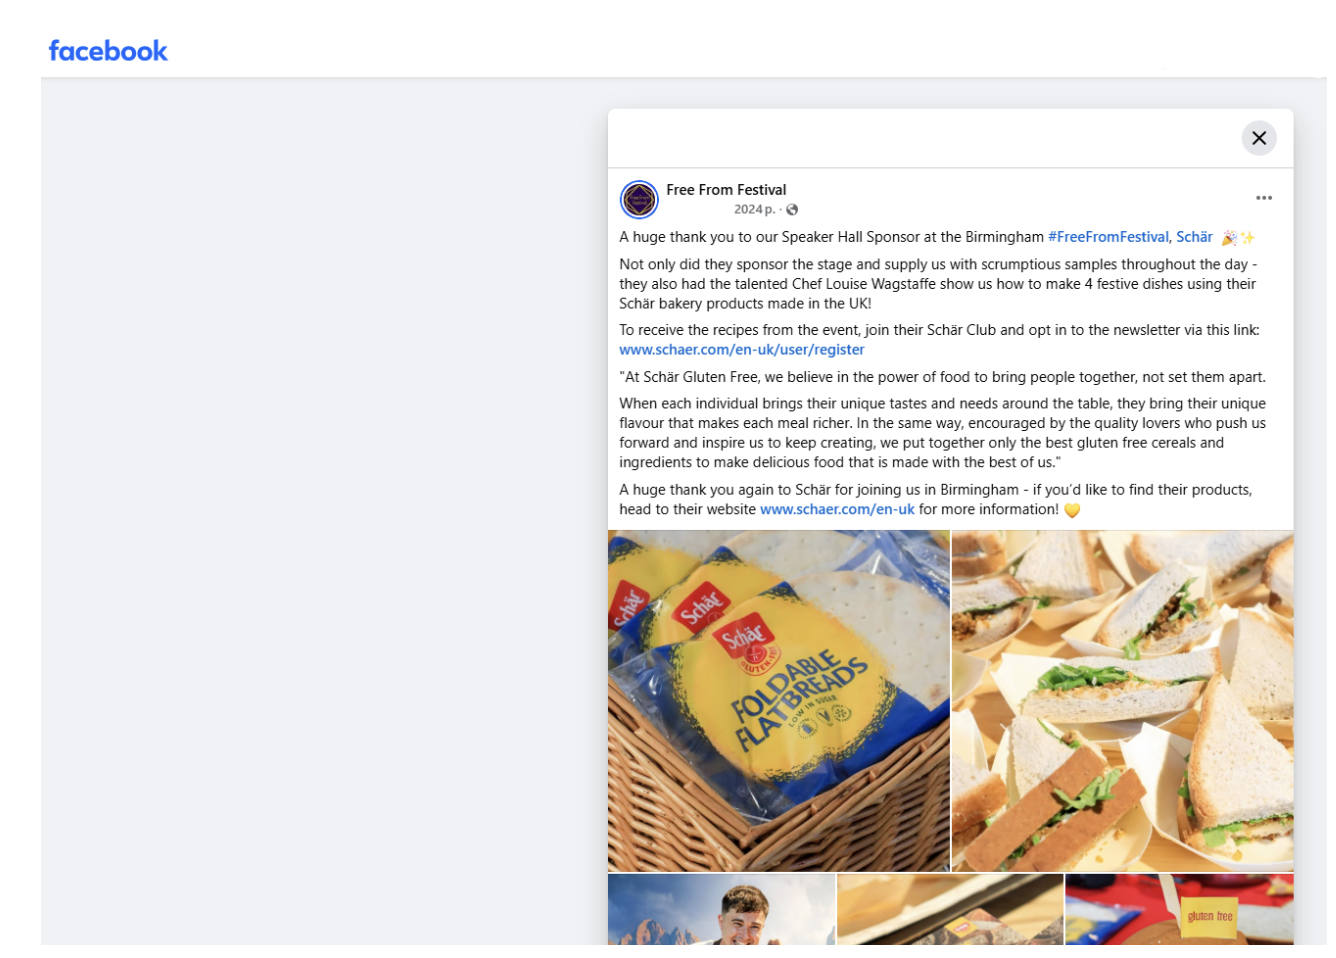Open the bottom middle photo thumbnail
Screen dimensions: 1336x958
[x=950, y=909]
